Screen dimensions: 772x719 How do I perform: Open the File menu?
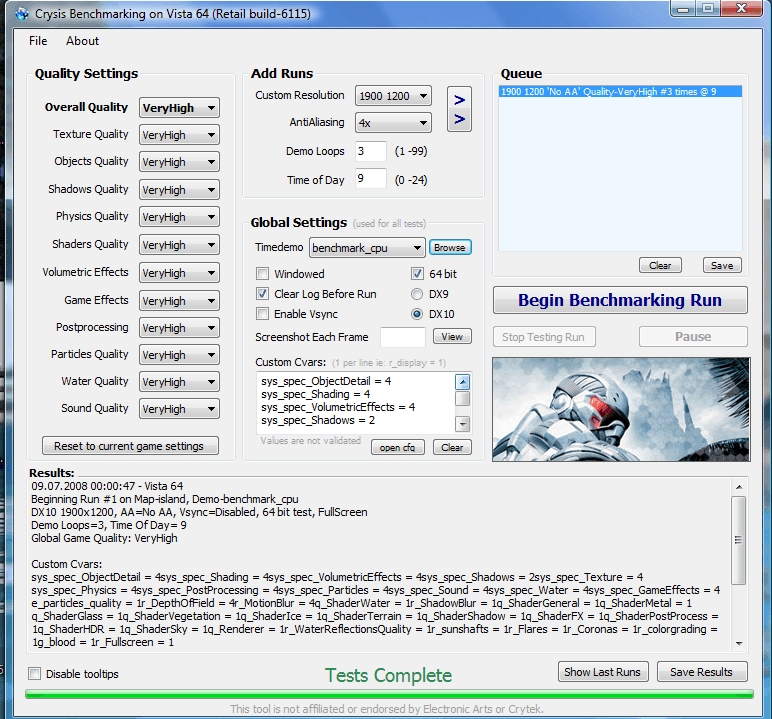[x=38, y=41]
